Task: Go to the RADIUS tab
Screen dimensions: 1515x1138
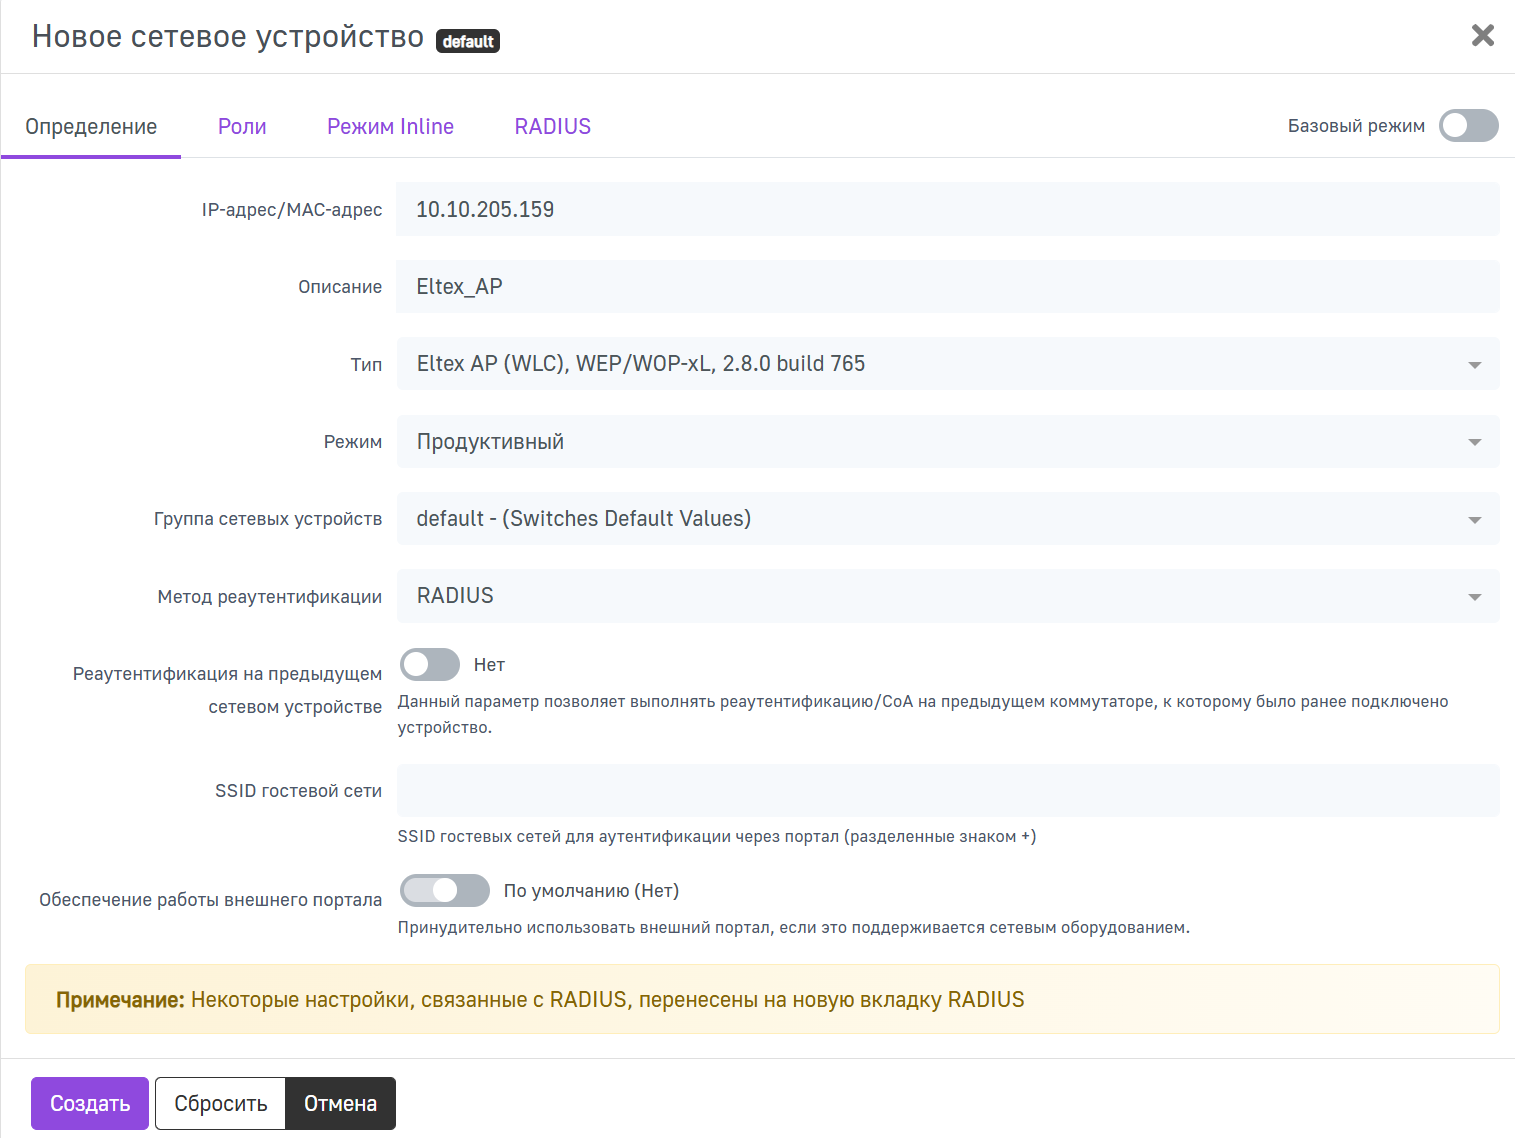Action: (552, 127)
